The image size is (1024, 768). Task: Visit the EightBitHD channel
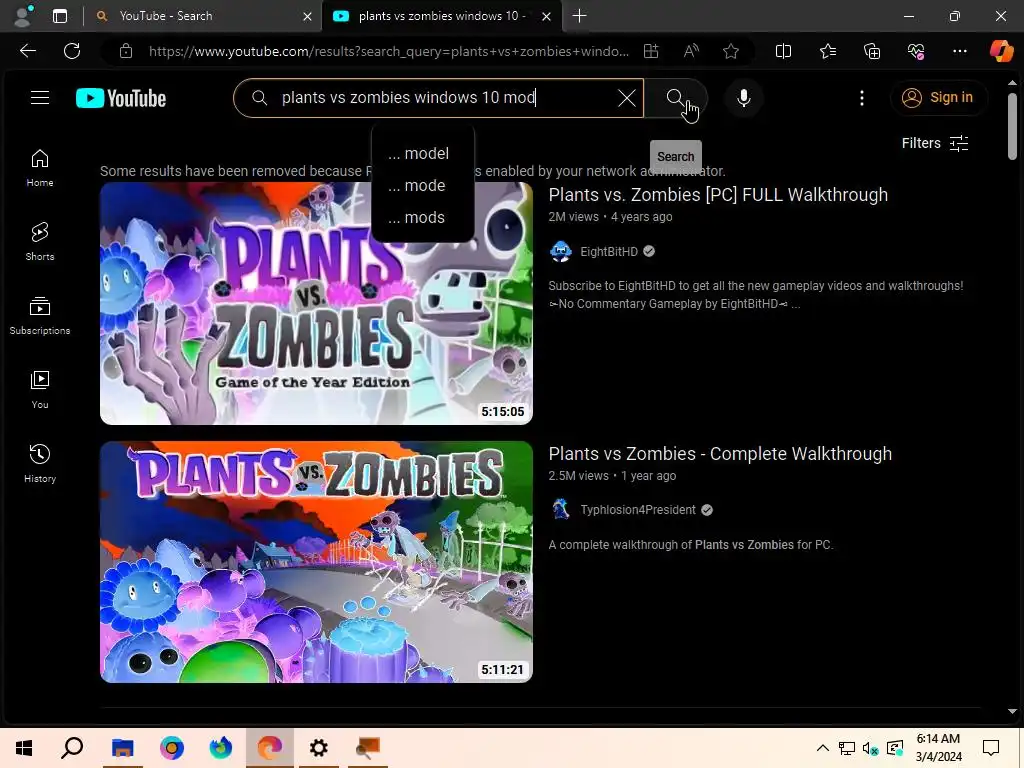[609, 251]
